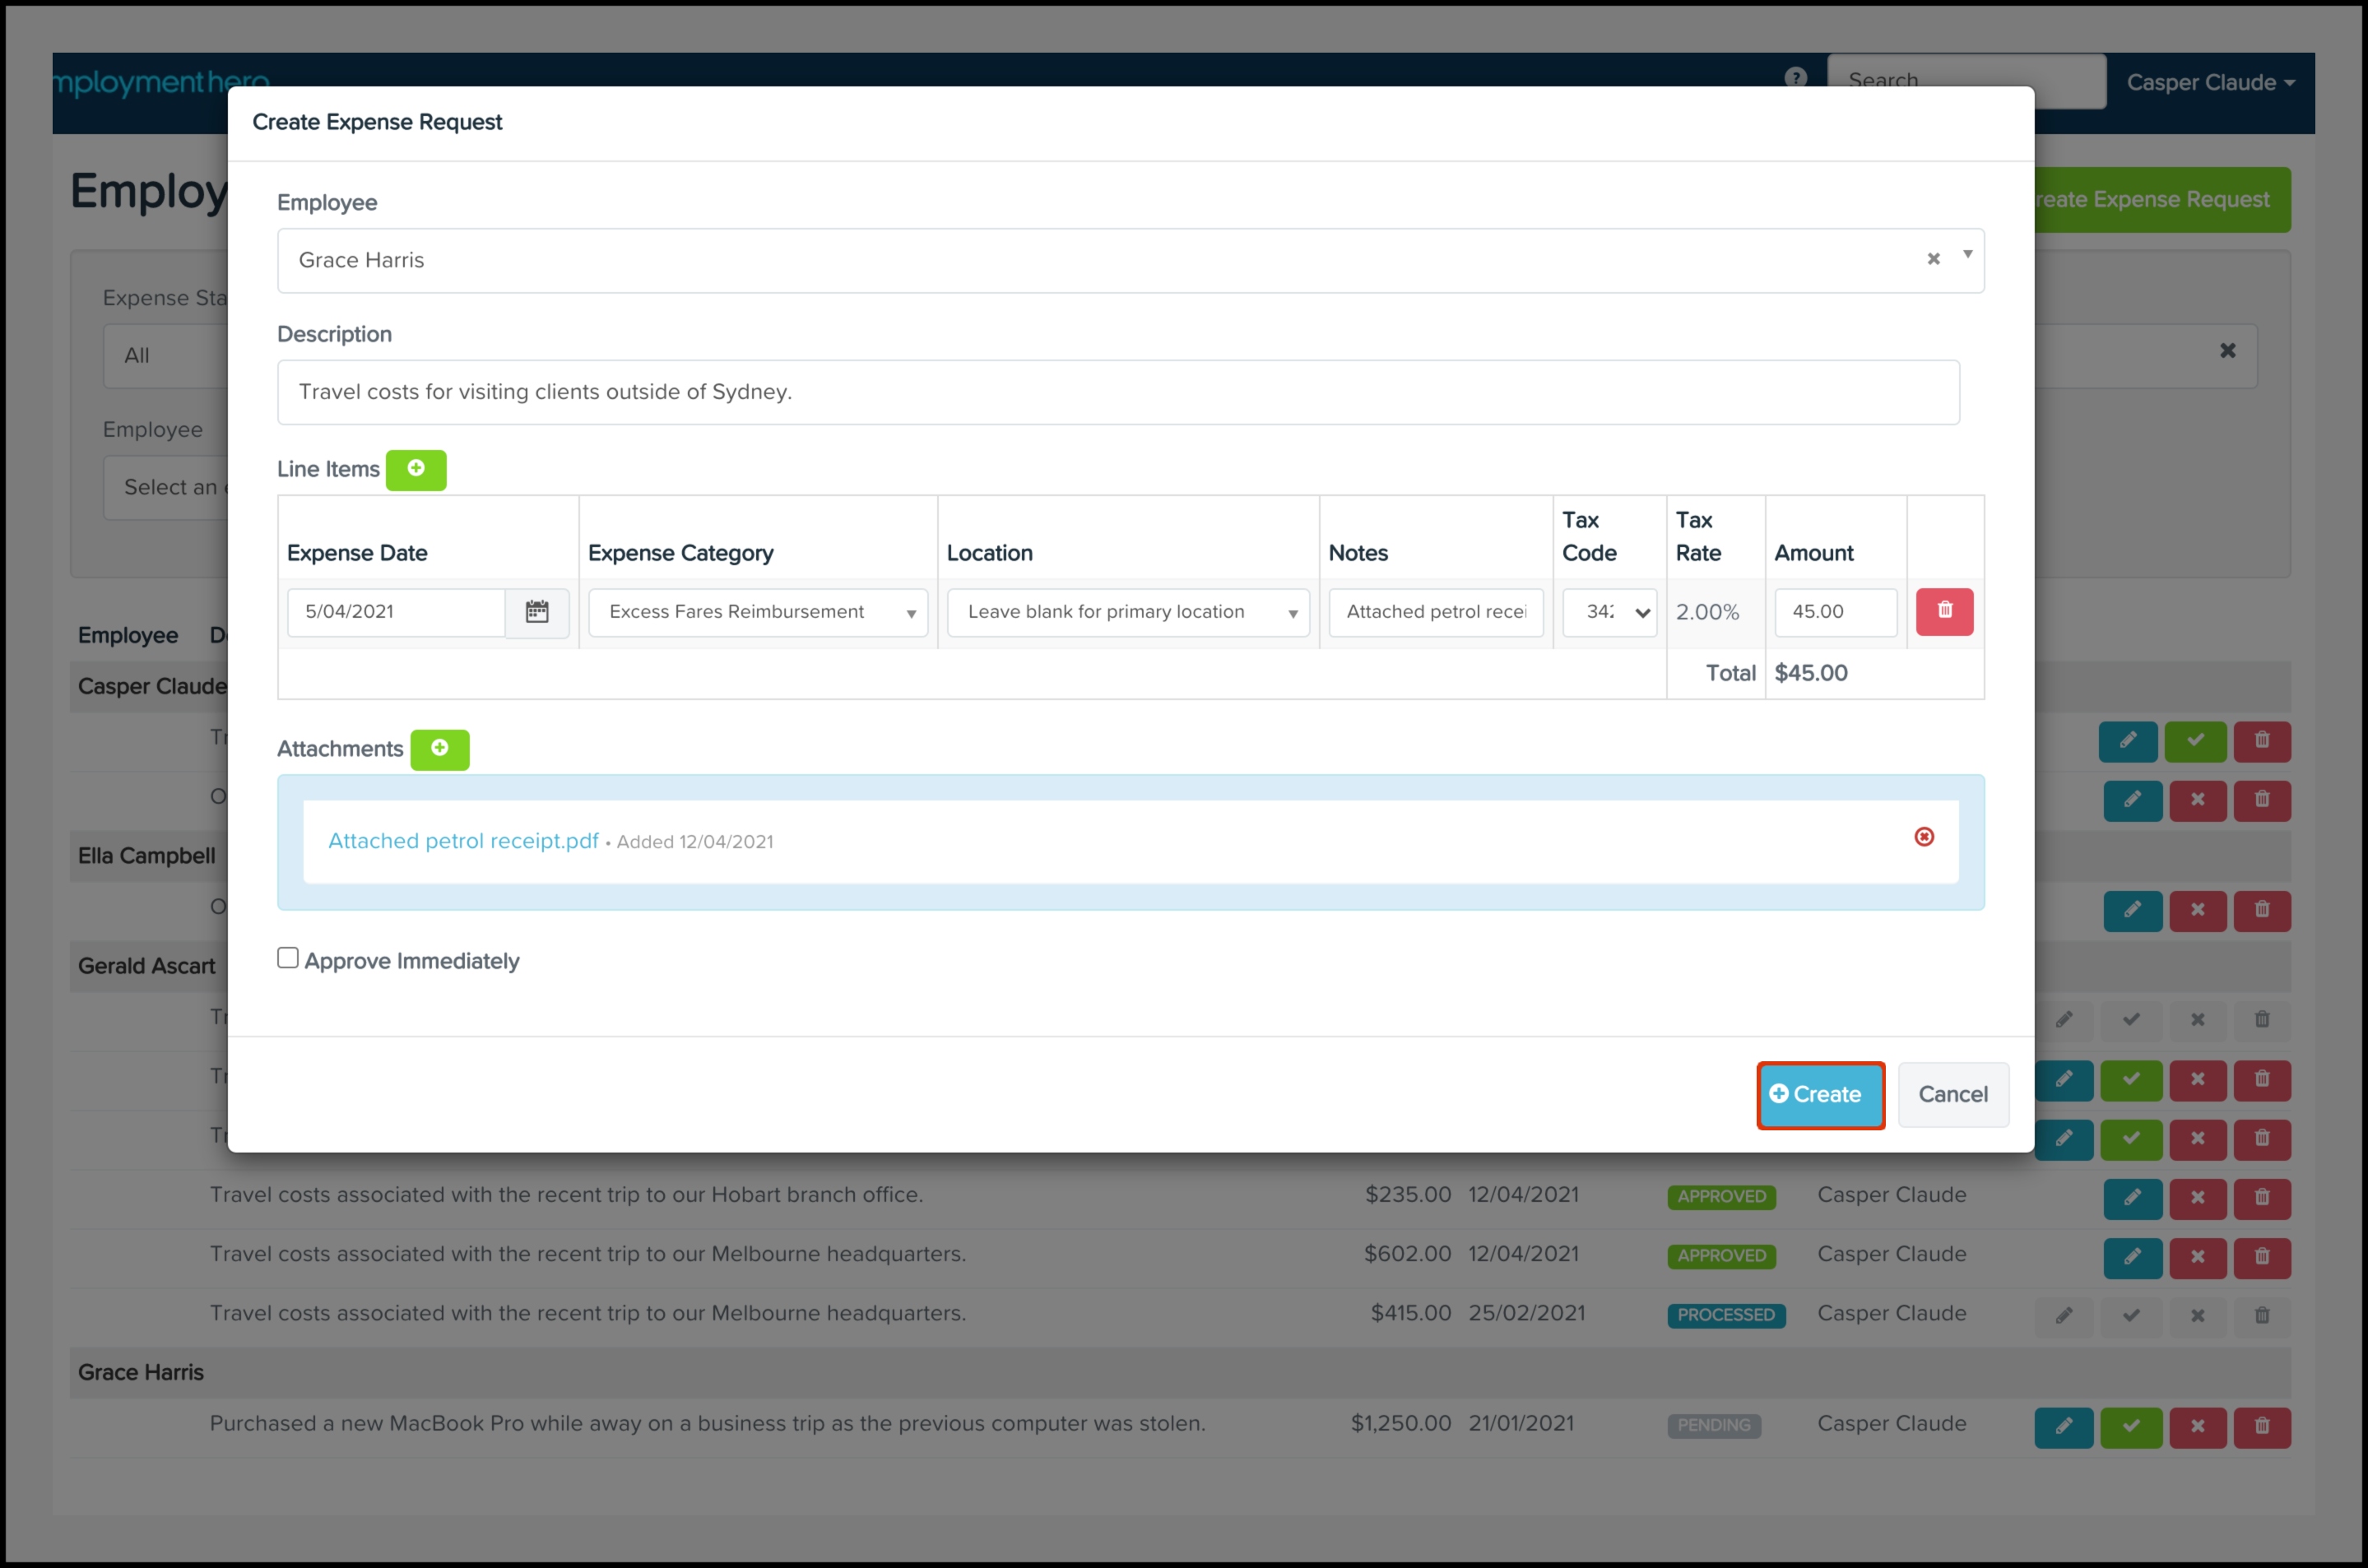The width and height of the screenshot is (2368, 1568).
Task: Click the green add Line Items plus icon
Action: click(x=416, y=469)
